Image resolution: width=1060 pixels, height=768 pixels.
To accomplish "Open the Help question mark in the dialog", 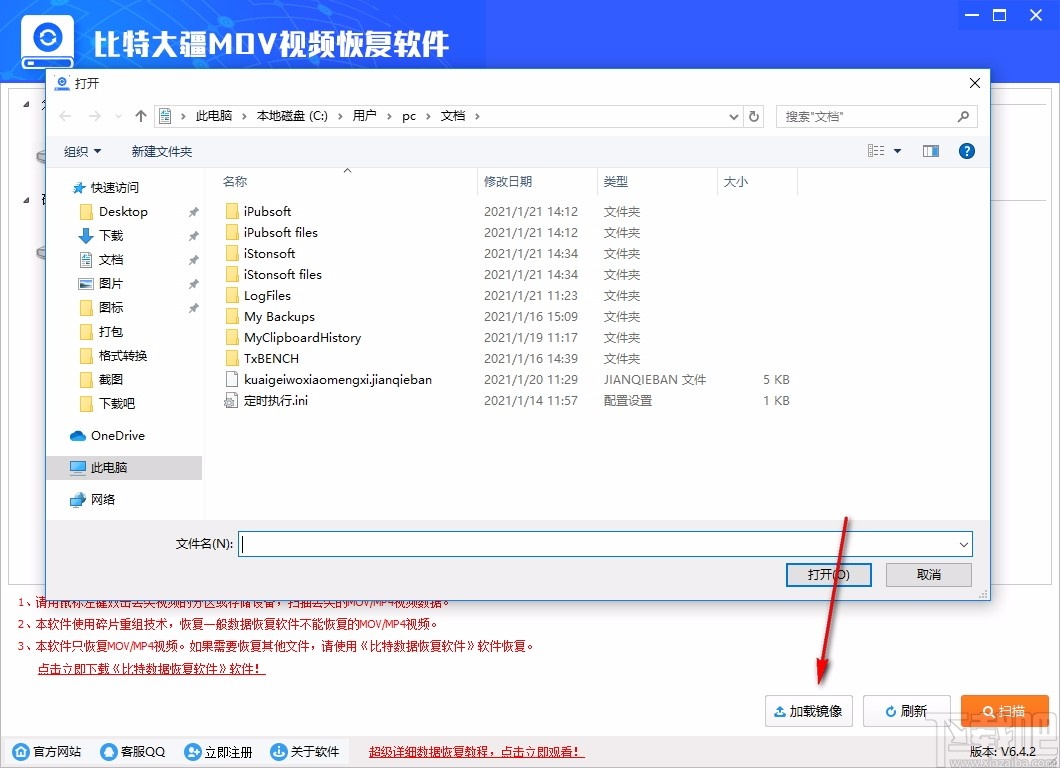I will click(965, 151).
